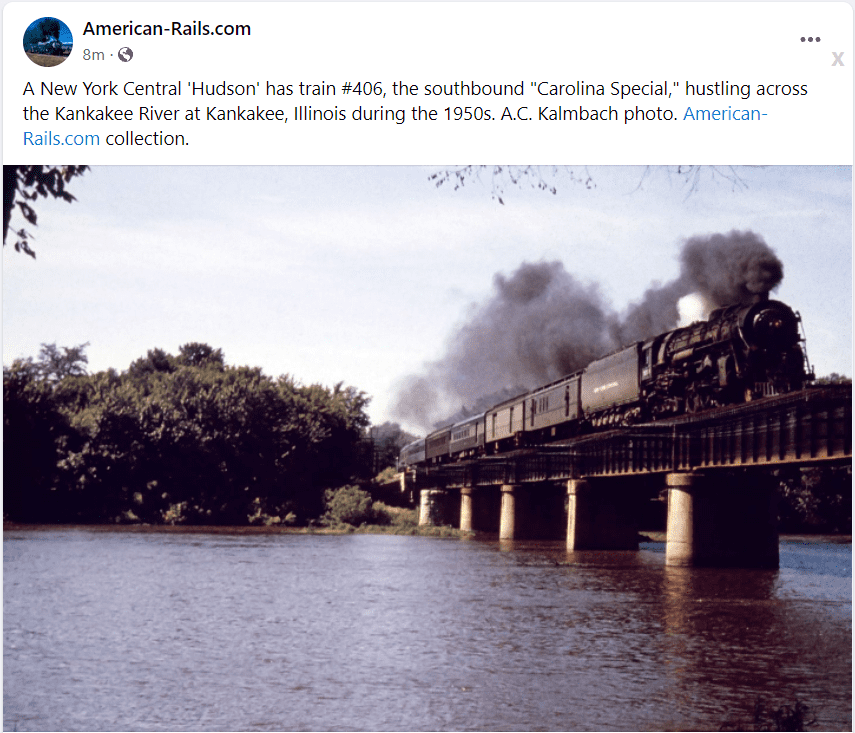Image resolution: width=855 pixels, height=733 pixels.
Task: Open the post's 8m timestamp
Action: [x=93, y=55]
